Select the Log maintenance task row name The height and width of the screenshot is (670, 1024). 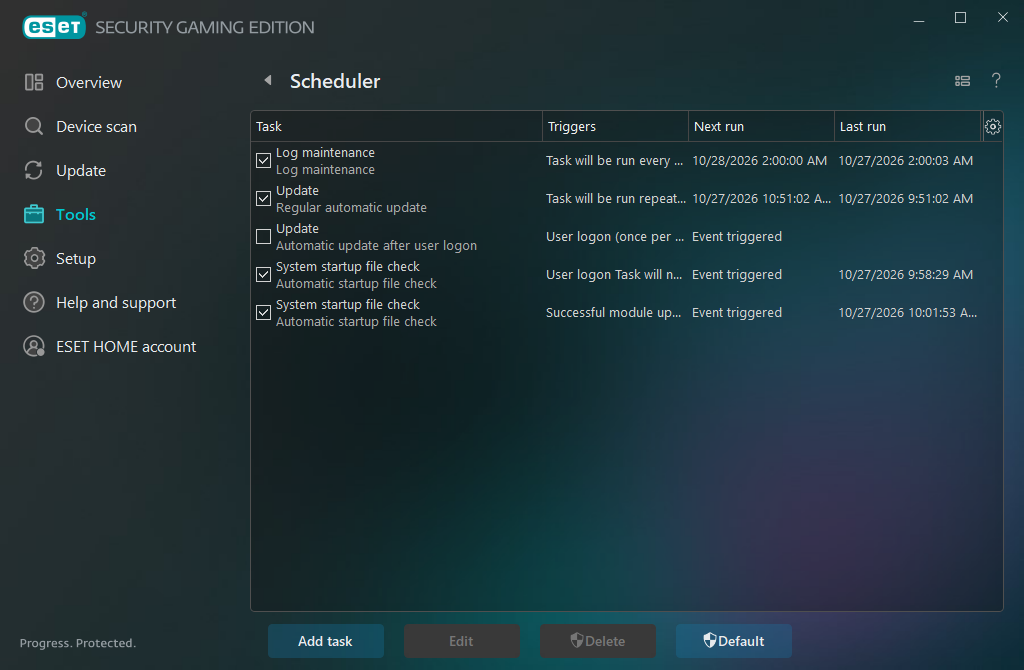click(x=325, y=152)
